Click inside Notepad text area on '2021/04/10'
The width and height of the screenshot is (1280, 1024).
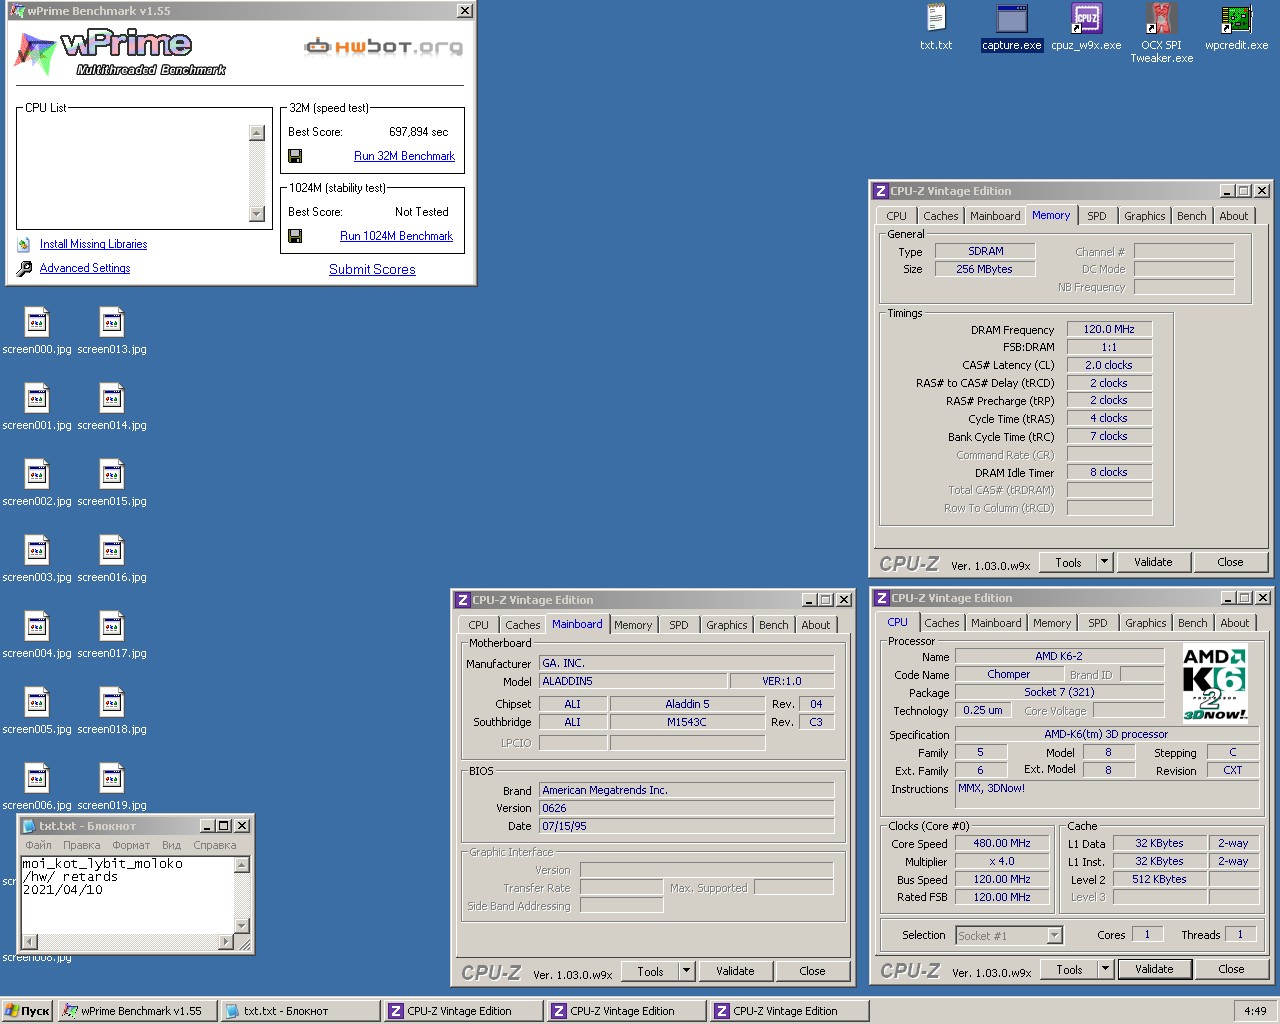62,890
